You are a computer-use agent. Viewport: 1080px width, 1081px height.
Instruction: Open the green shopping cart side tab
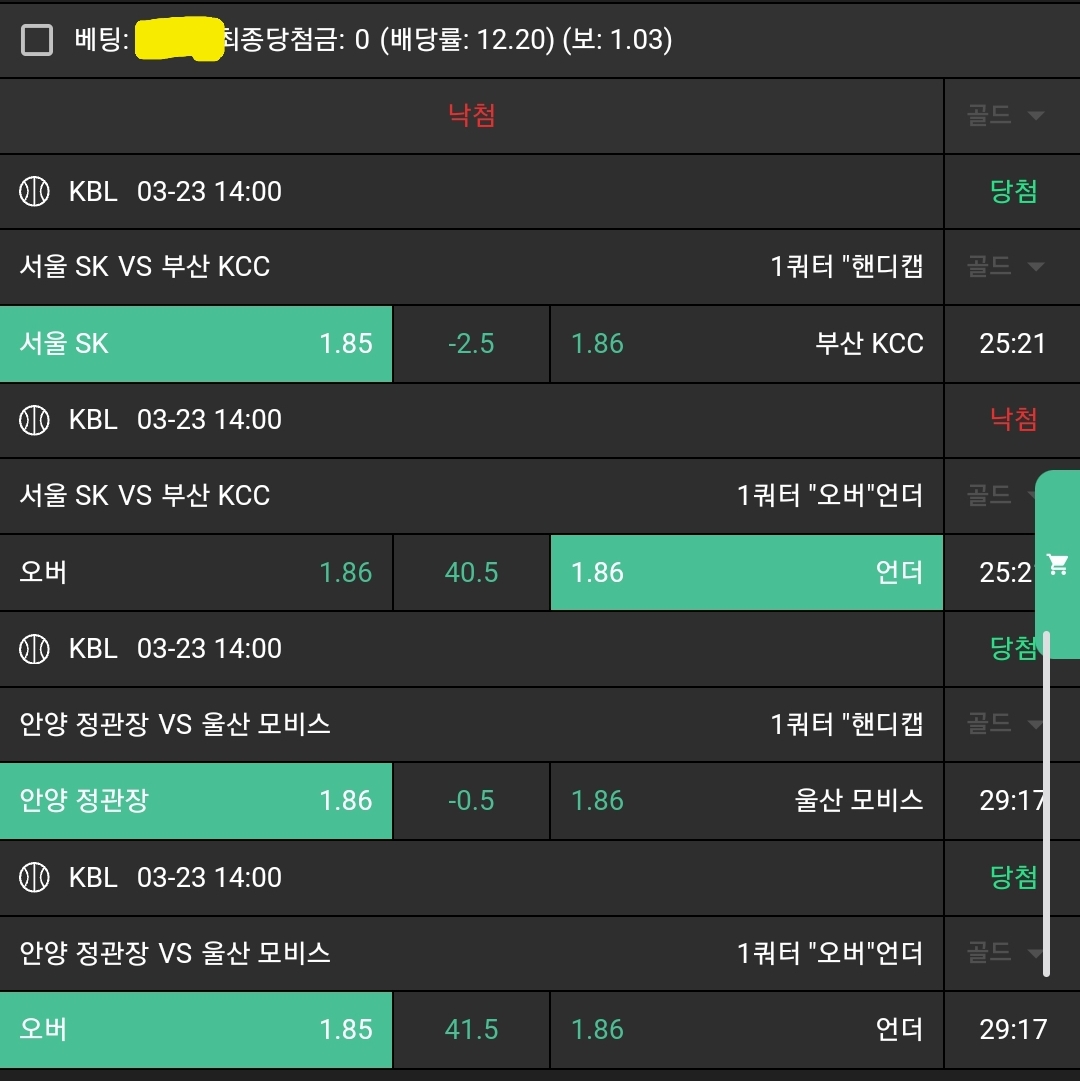point(1057,565)
